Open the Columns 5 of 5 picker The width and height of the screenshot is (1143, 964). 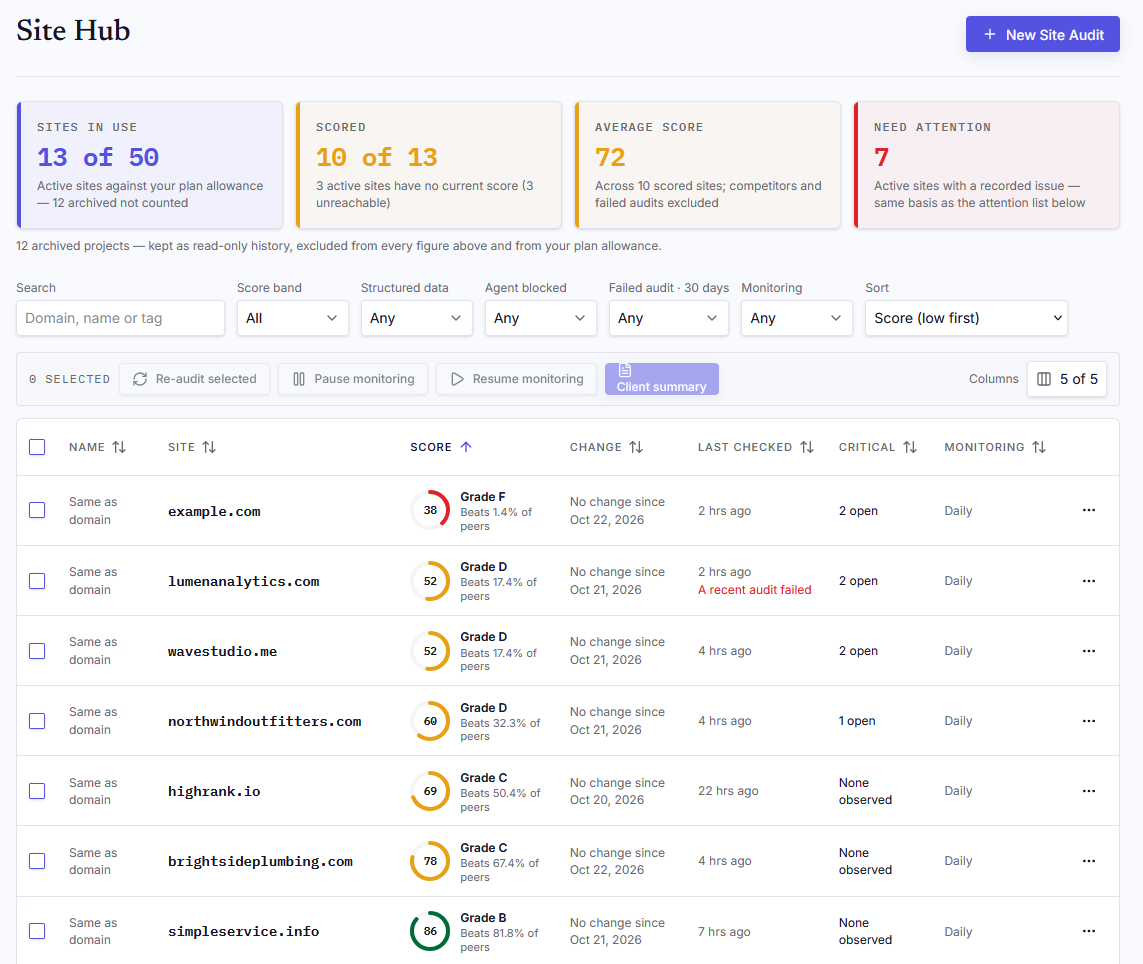(x=1066, y=379)
